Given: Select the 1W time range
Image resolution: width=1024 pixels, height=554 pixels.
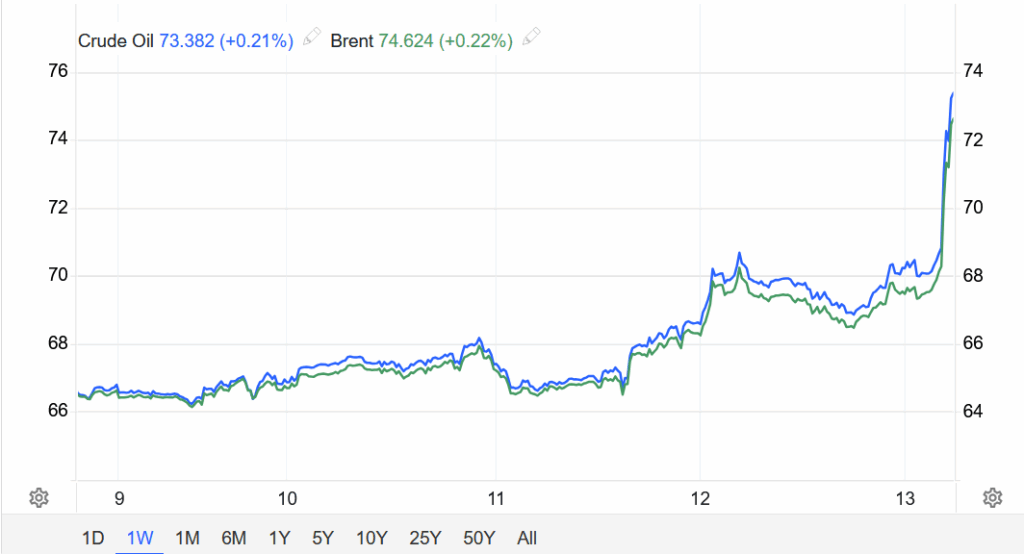Looking at the screenshot, I should (140, 538).
